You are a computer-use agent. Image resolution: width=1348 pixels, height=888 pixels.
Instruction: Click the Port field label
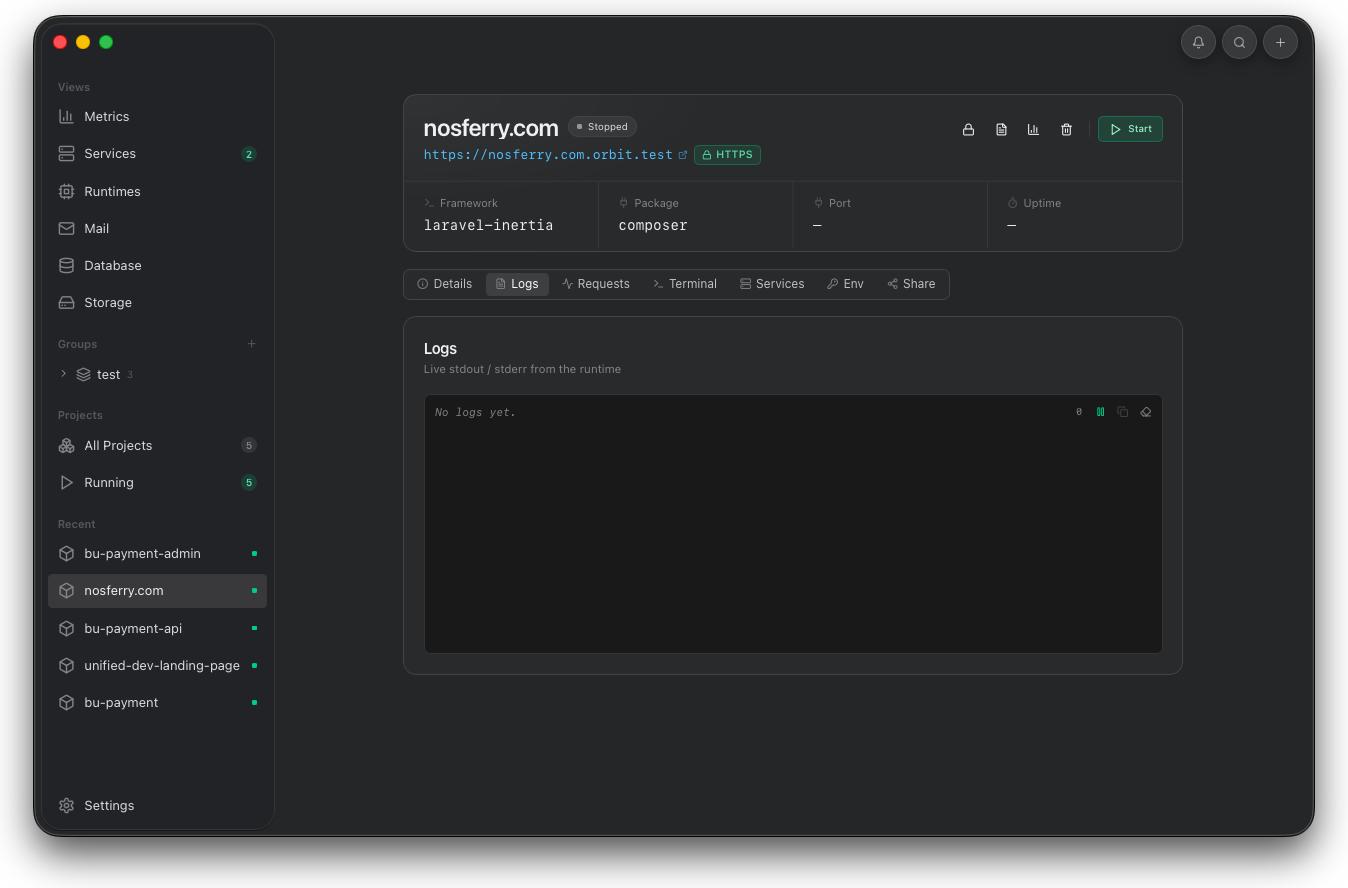[x=839, y=203]
